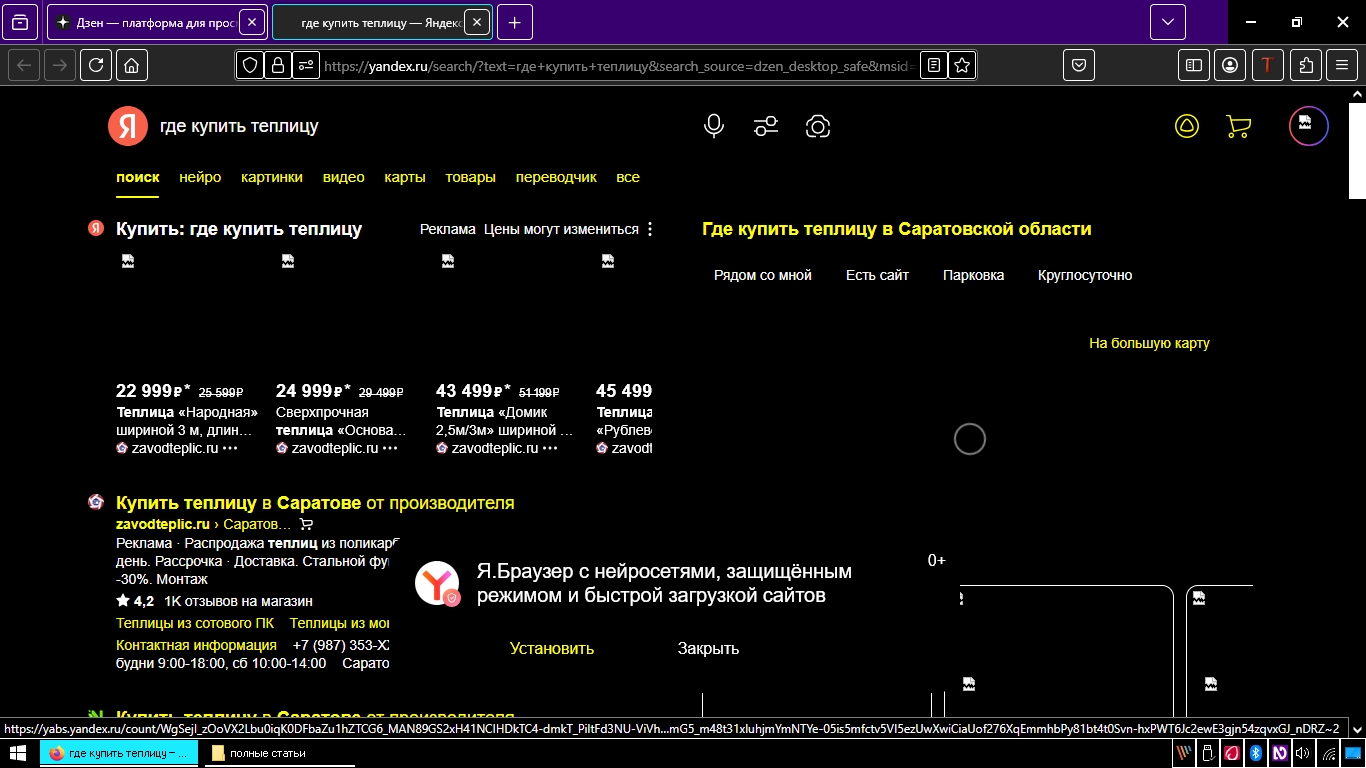Reload the current page

[95, 65]
